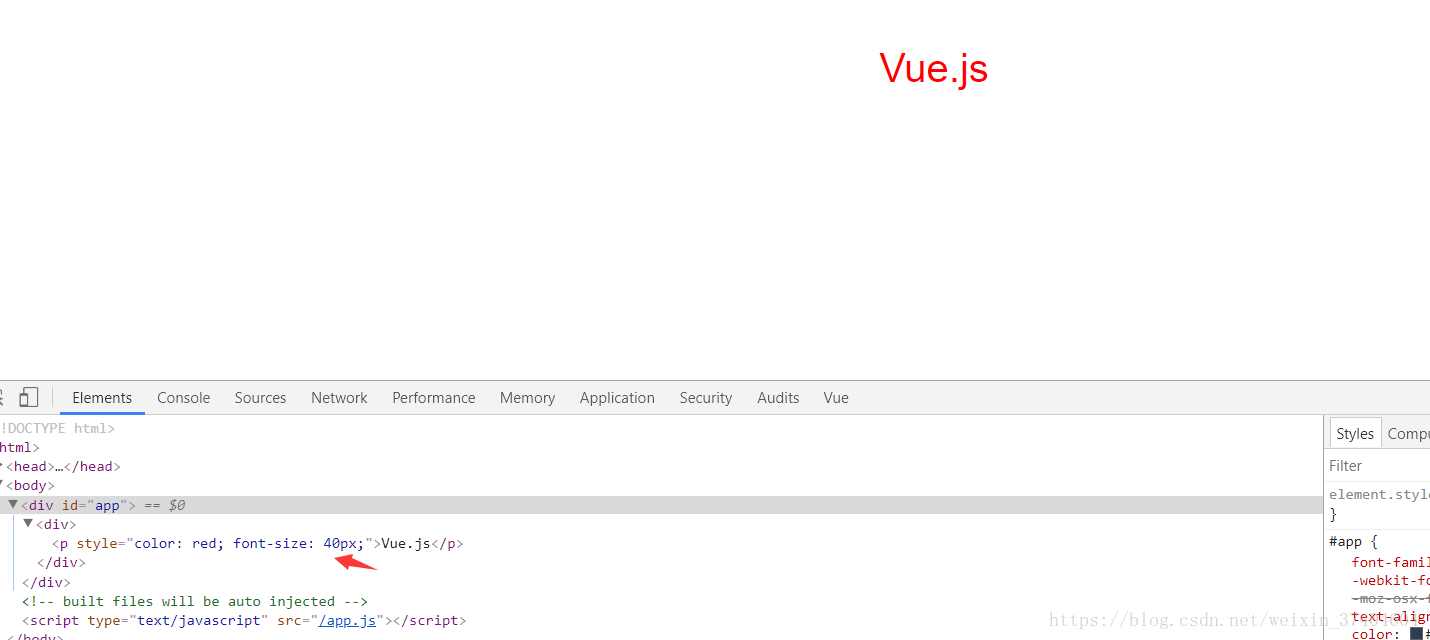The width and height of the screenshot is (1430, 640).
Task: Switch to the Elements tab
Action: (102, 398)
